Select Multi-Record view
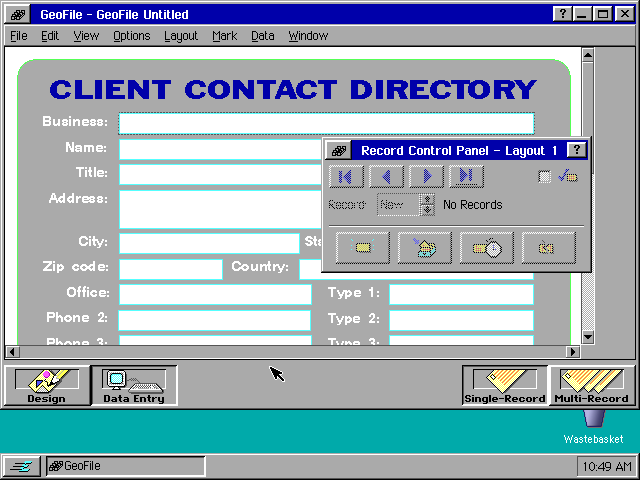Image resolution: width=640 pixels, height=480 pixels. pyautogui.click(x=592, y=386)
